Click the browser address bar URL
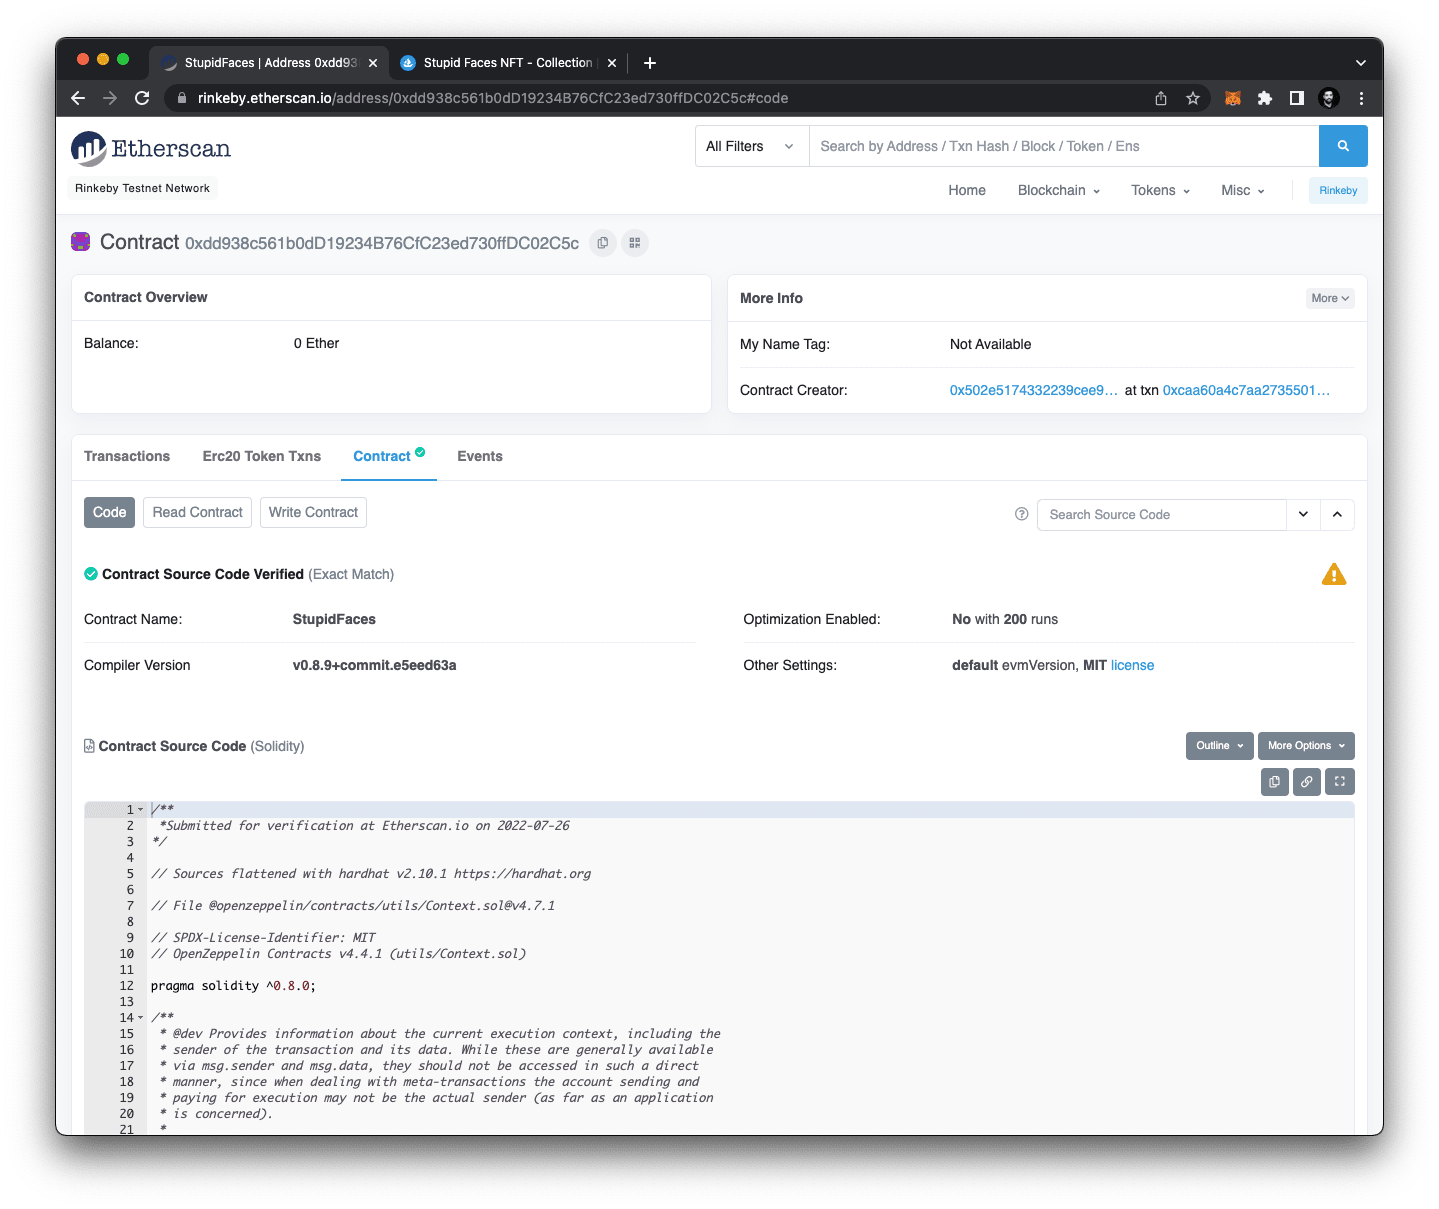 493,98
